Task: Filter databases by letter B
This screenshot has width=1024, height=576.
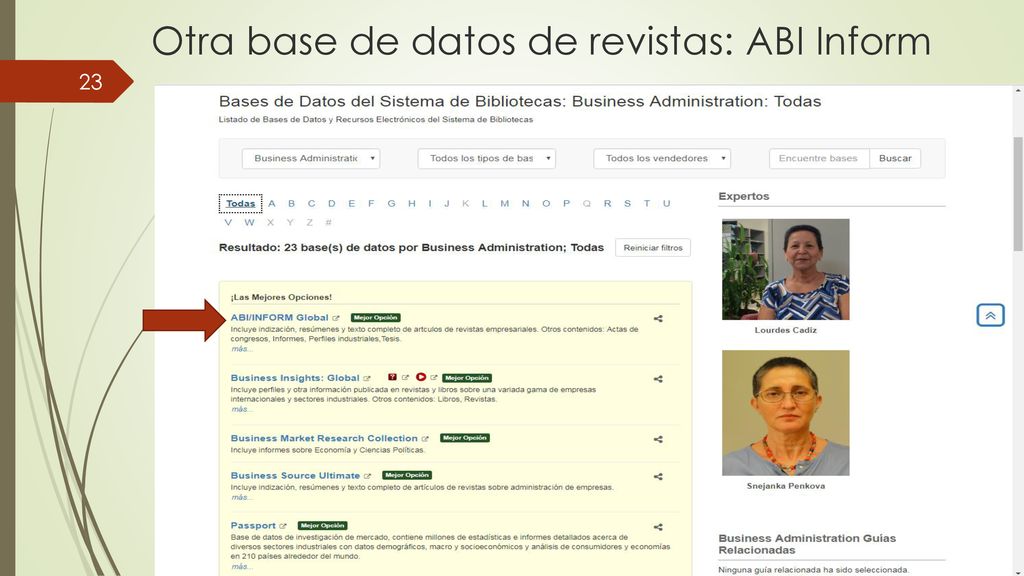Action: [291, 204]
